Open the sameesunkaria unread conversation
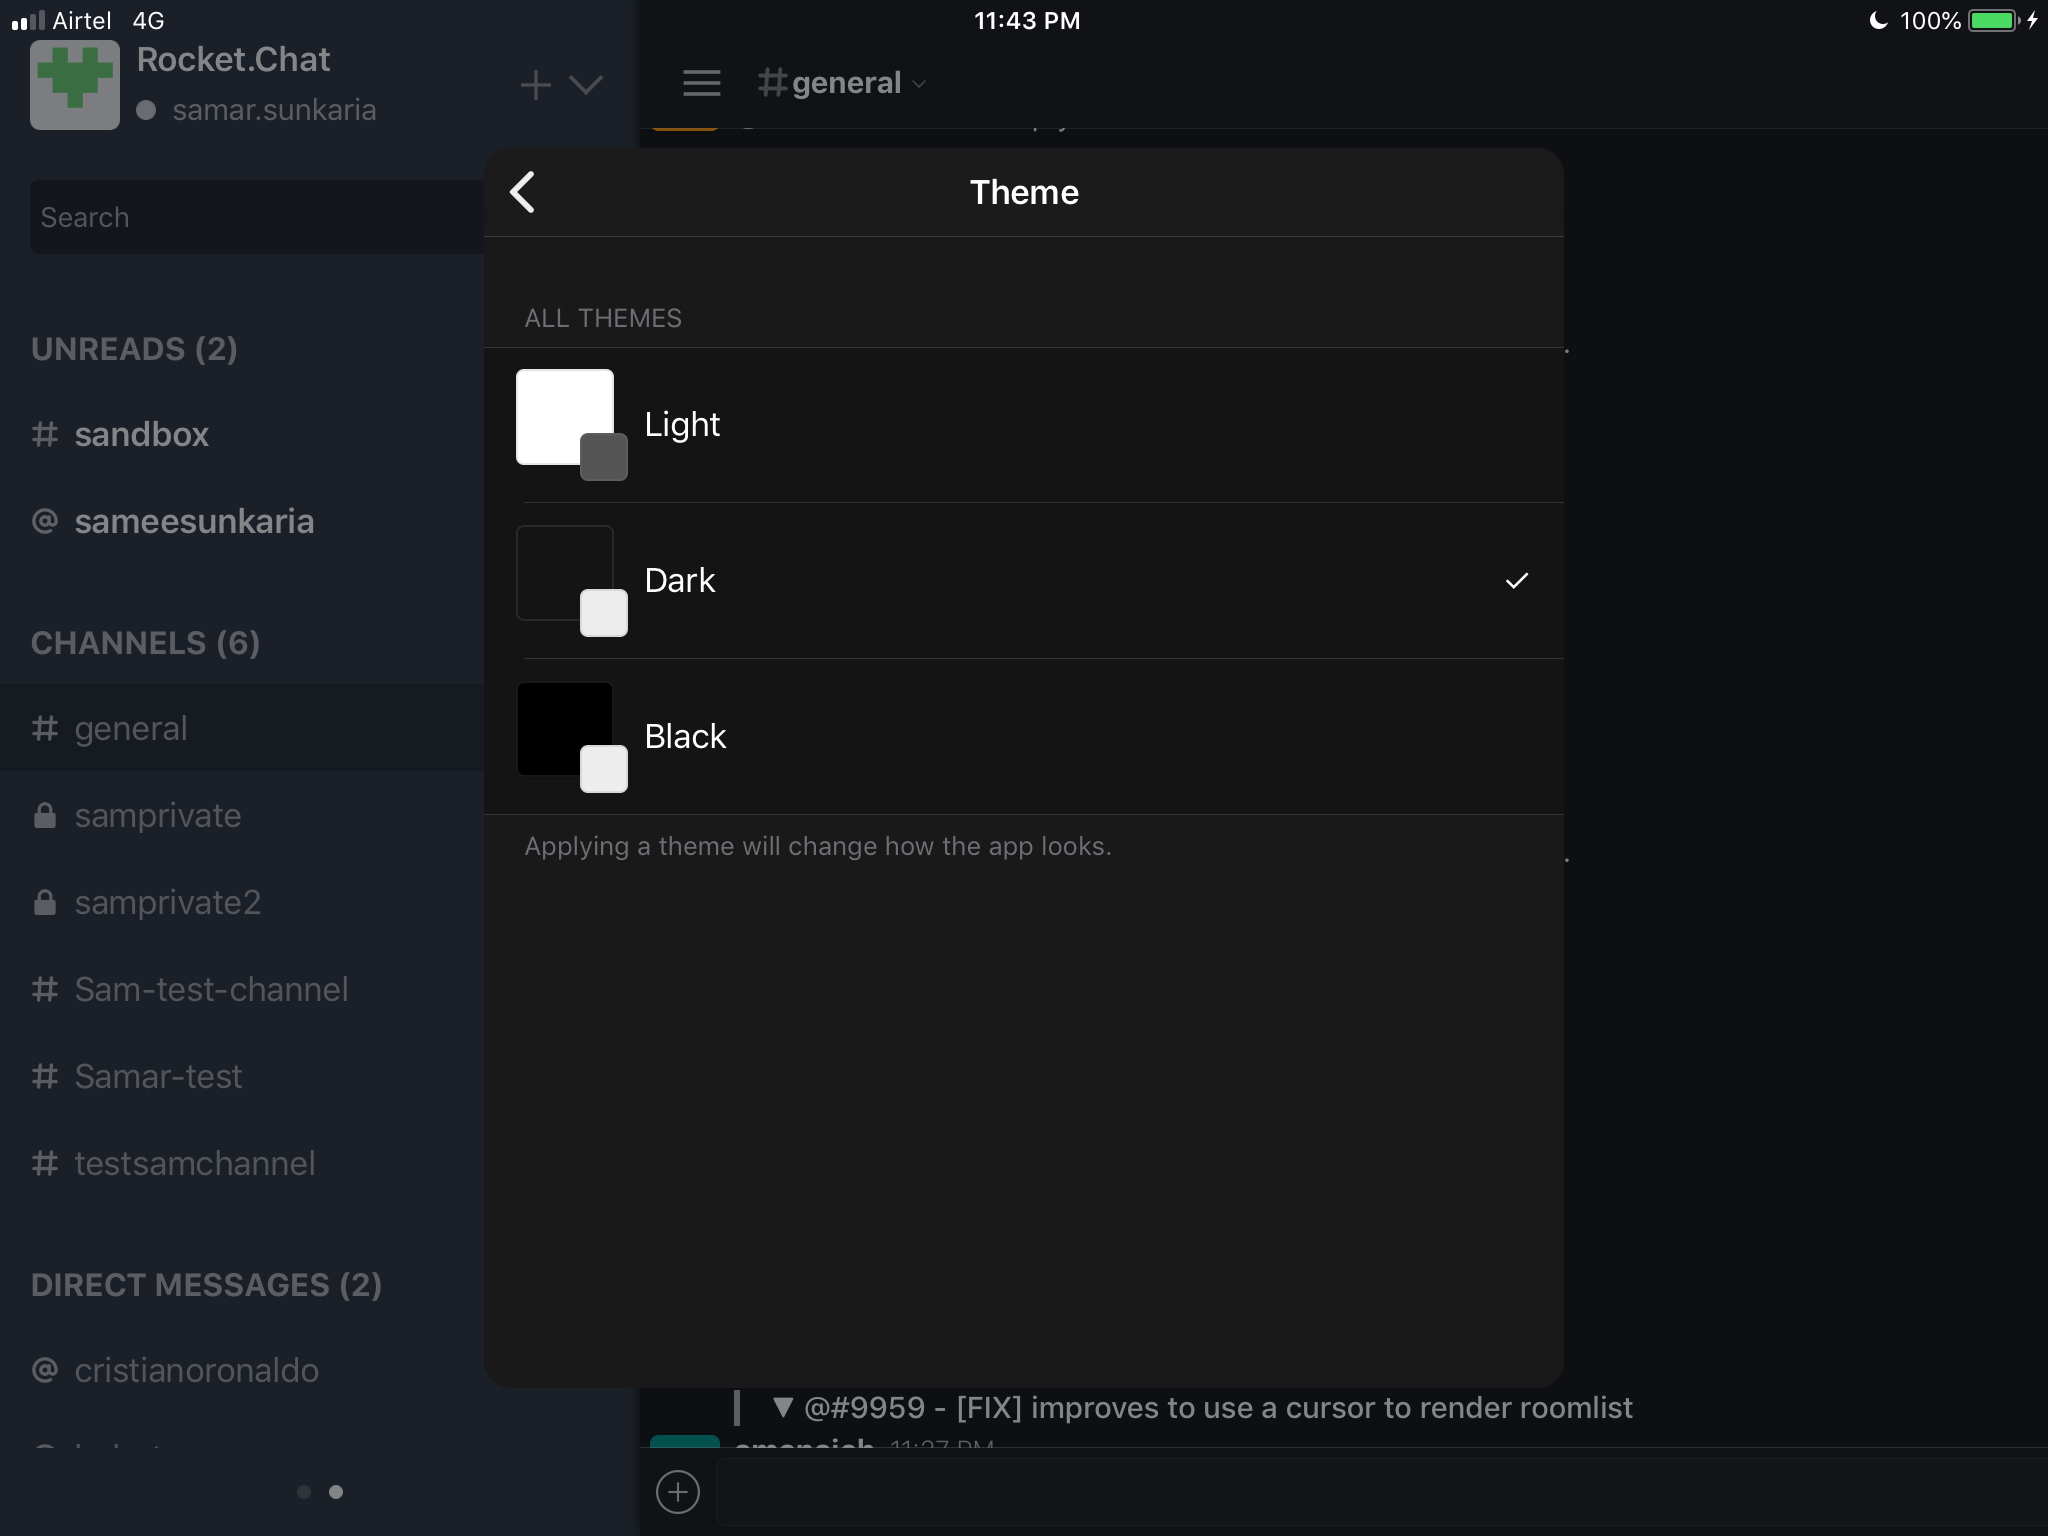 [194, 521]
